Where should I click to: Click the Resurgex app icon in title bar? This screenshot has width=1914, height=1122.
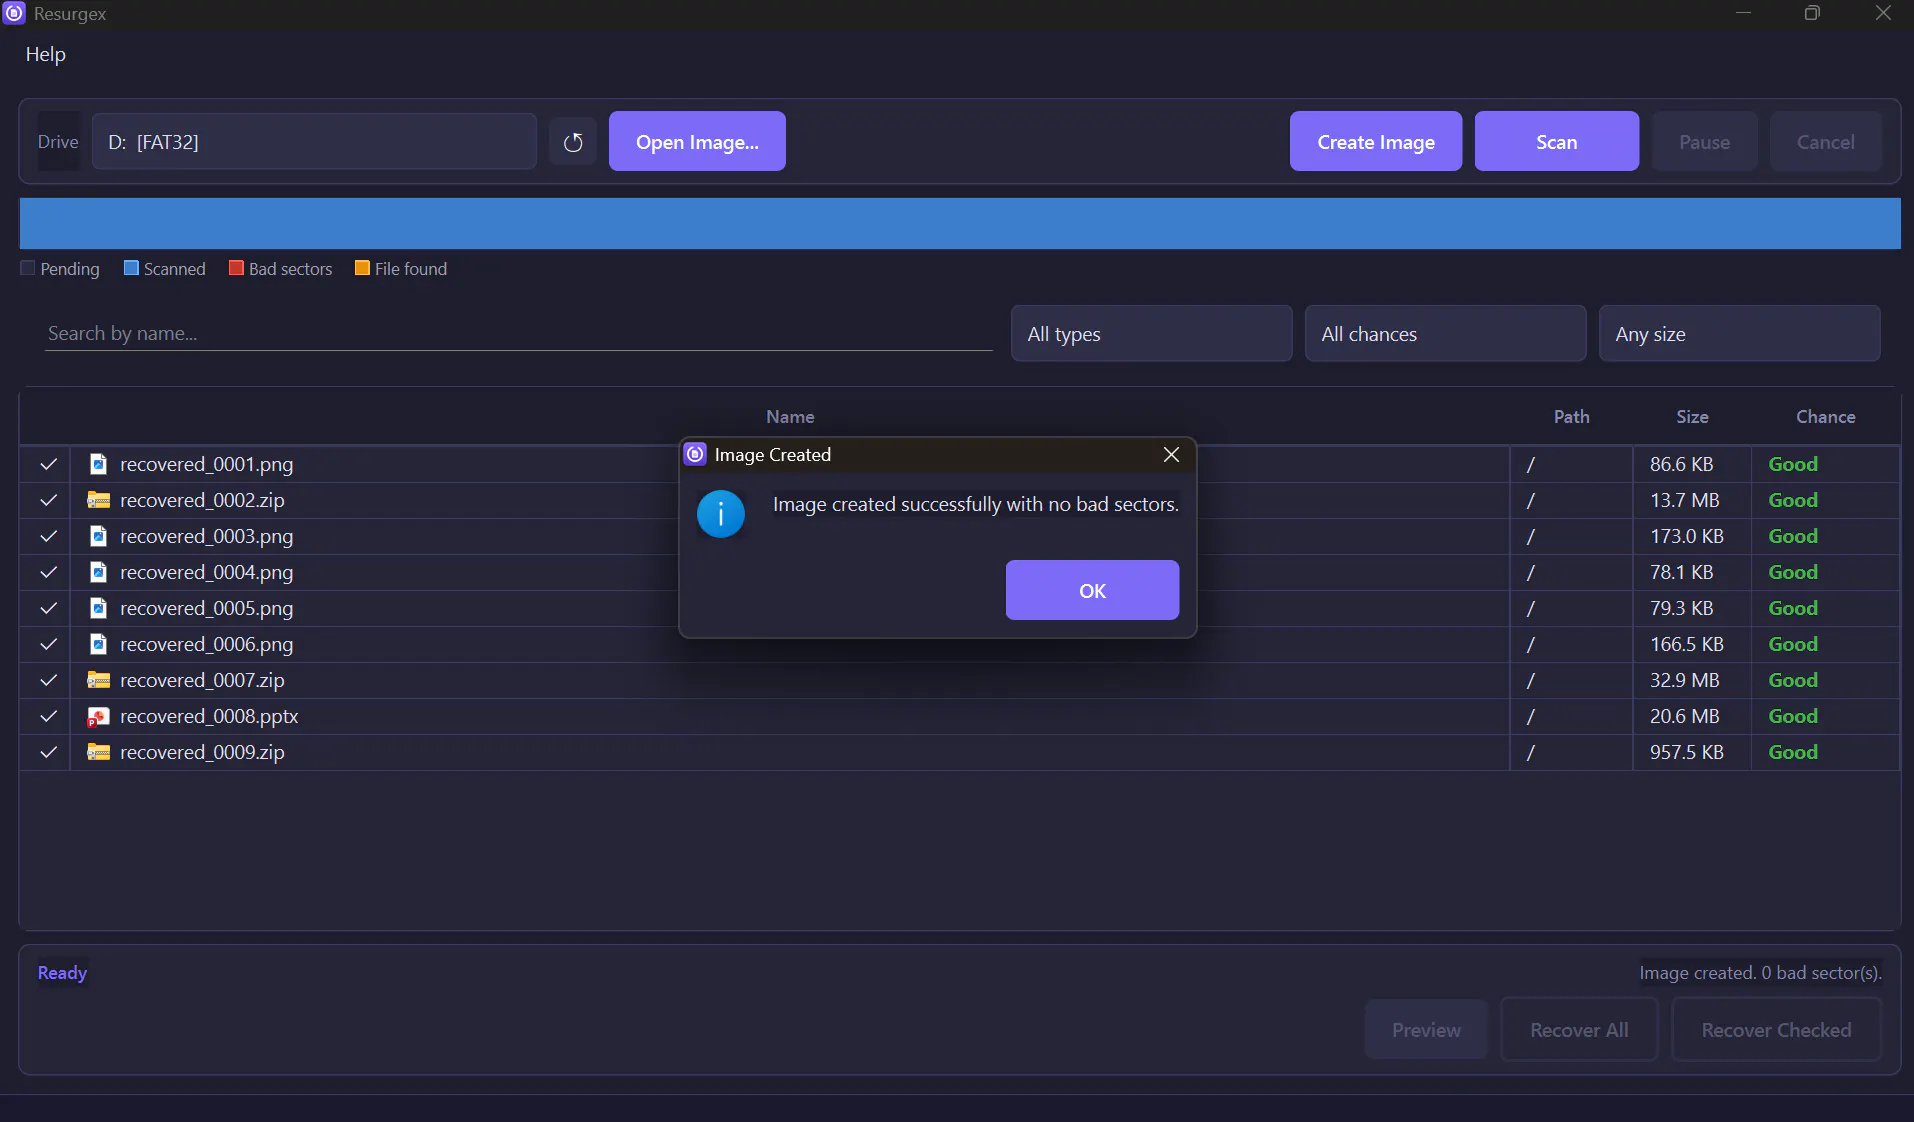pos(14,13)
